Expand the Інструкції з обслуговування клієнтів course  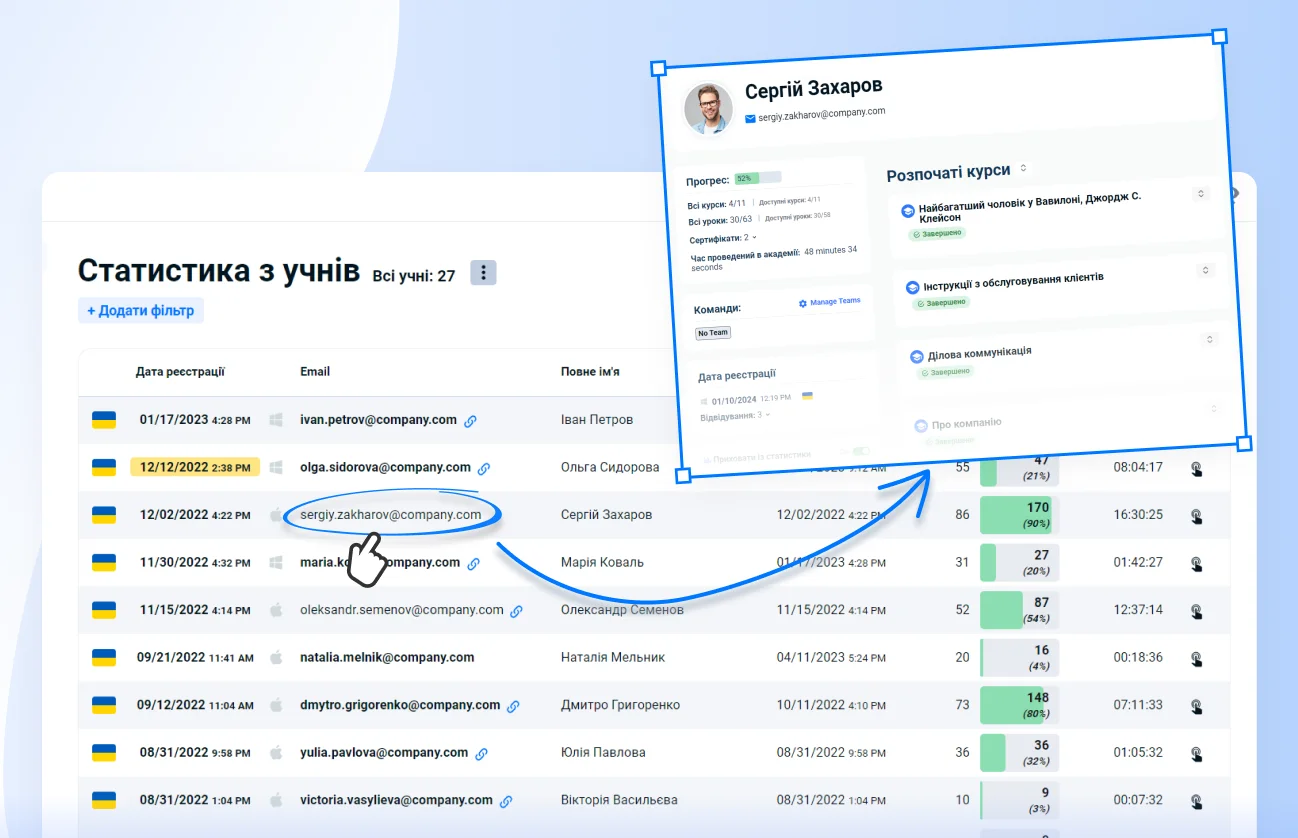[1205, 270]
